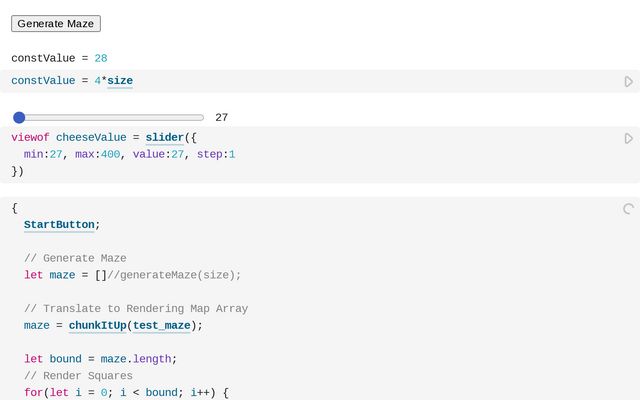Click the 'slider' function reference

(164, 138)
